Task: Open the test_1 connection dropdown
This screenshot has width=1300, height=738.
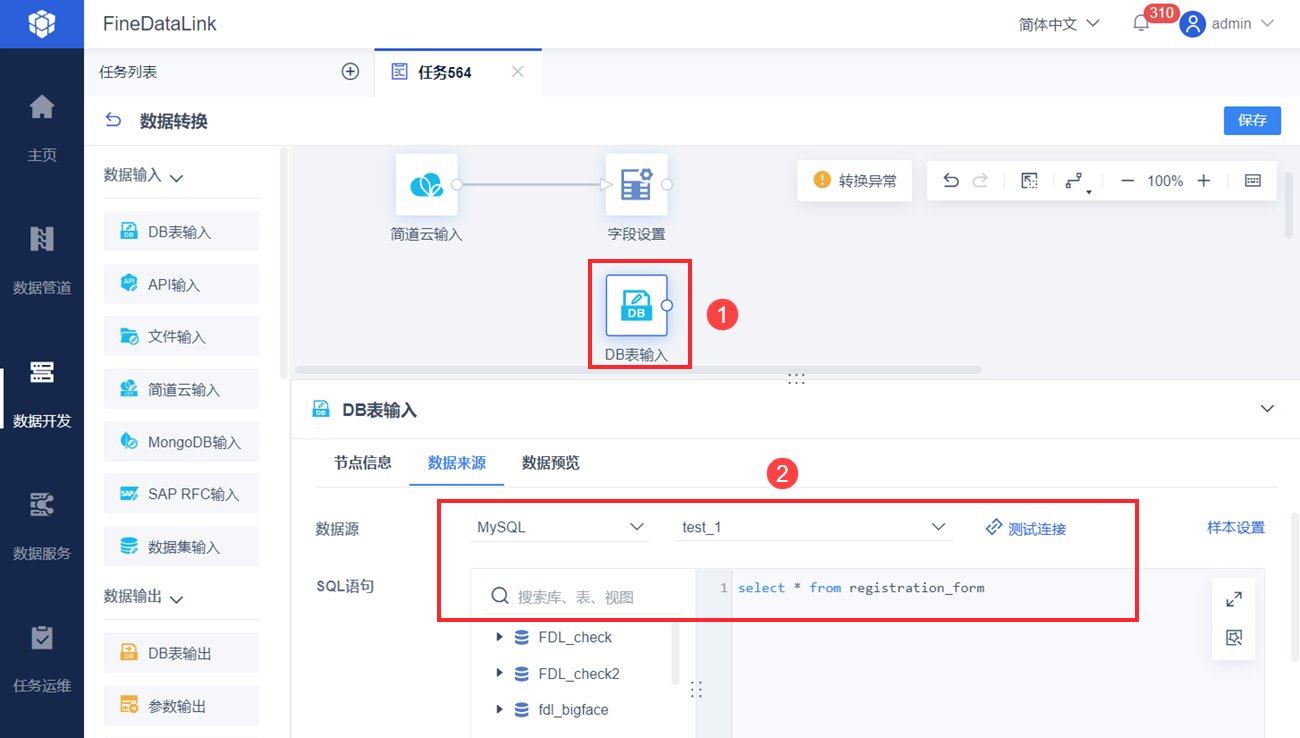Action: point(813,527)
